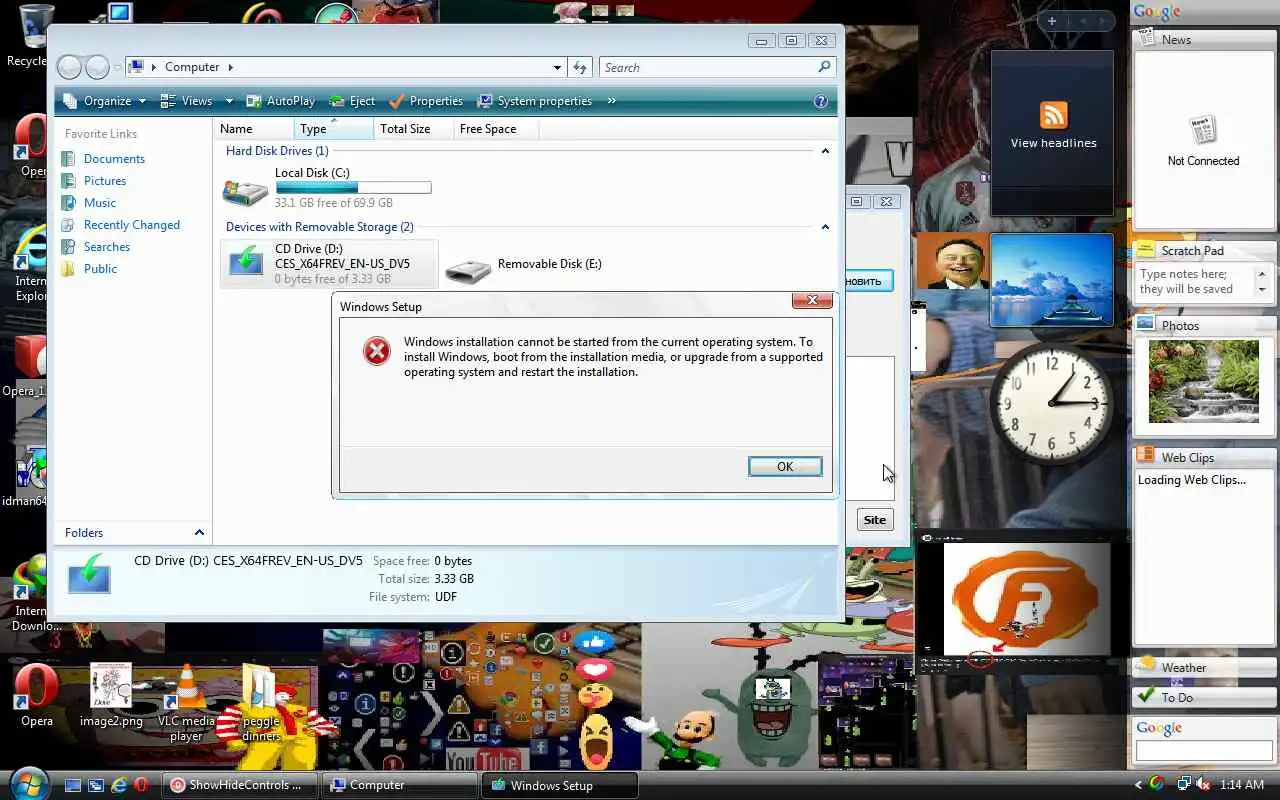Click the analog clock gadget
The image size is (1280, 800).
click(1052, 403)
